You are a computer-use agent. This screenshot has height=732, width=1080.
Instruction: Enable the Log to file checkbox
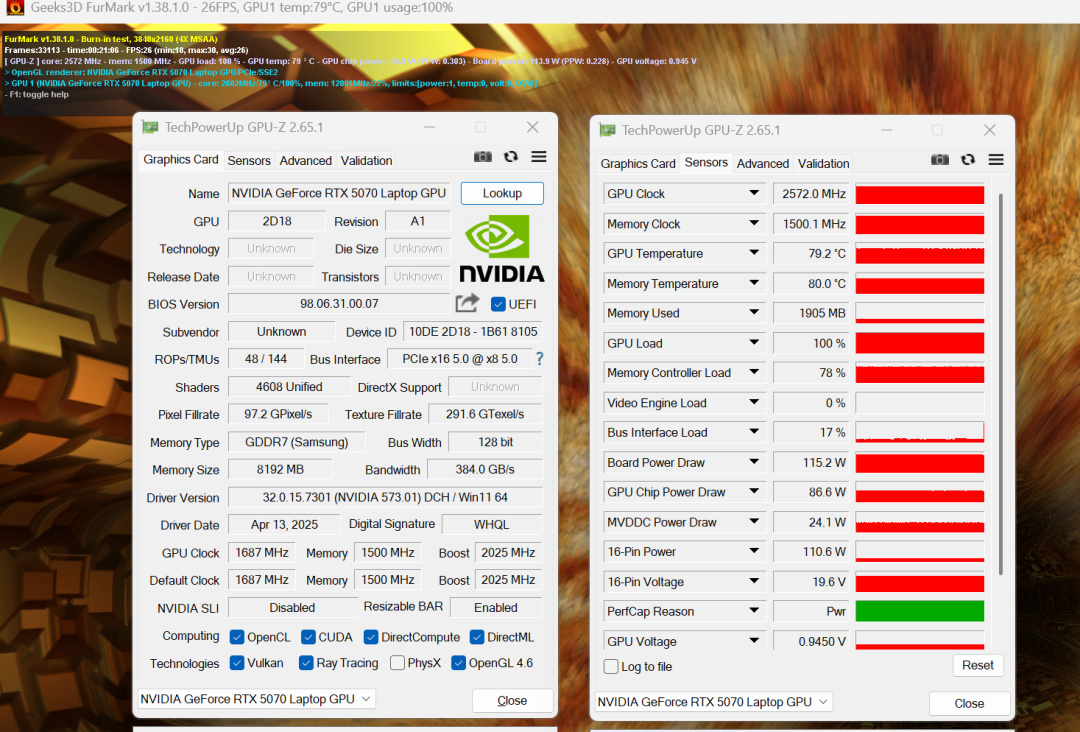[x=611, y=667]
